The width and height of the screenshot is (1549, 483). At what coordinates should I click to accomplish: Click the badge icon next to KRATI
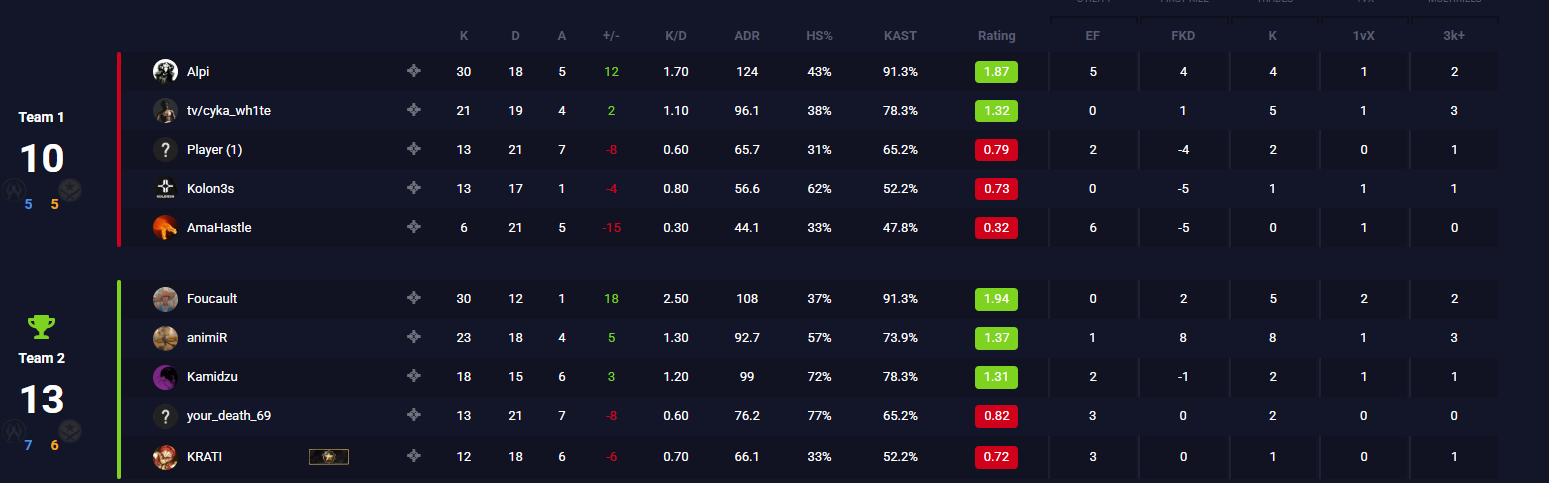[329, 457]
